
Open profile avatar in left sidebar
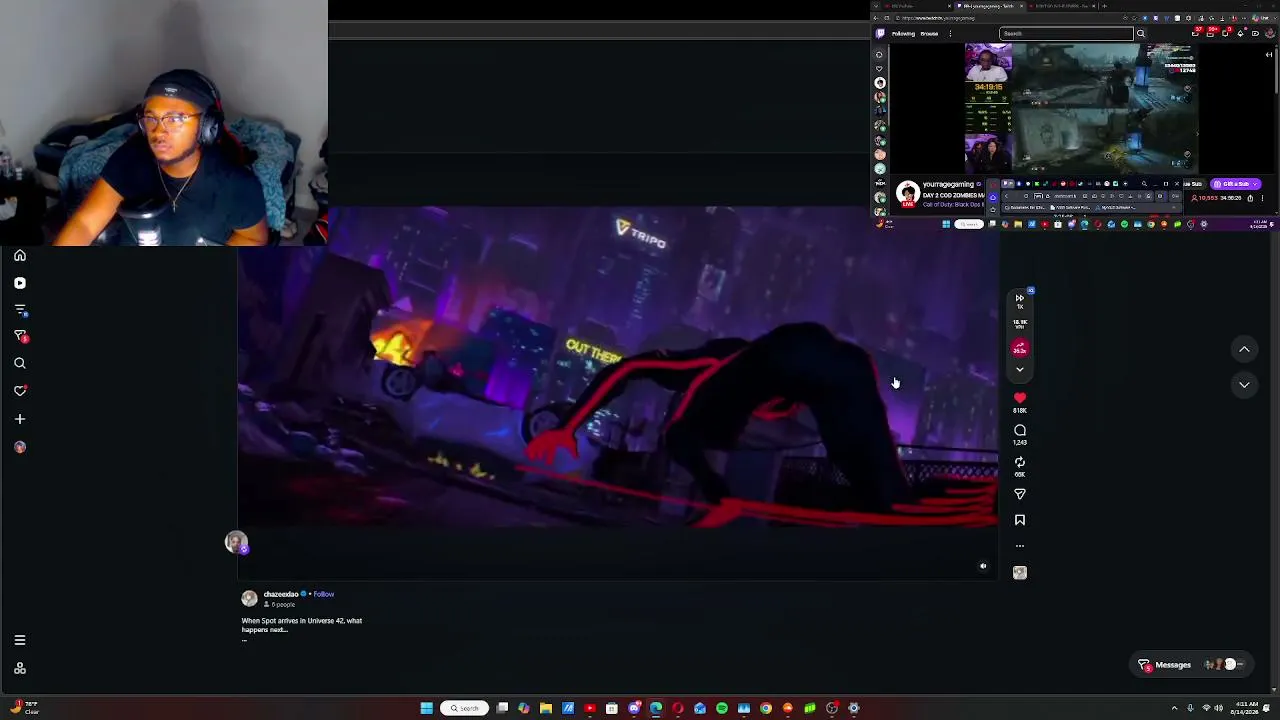coord(20,447)
